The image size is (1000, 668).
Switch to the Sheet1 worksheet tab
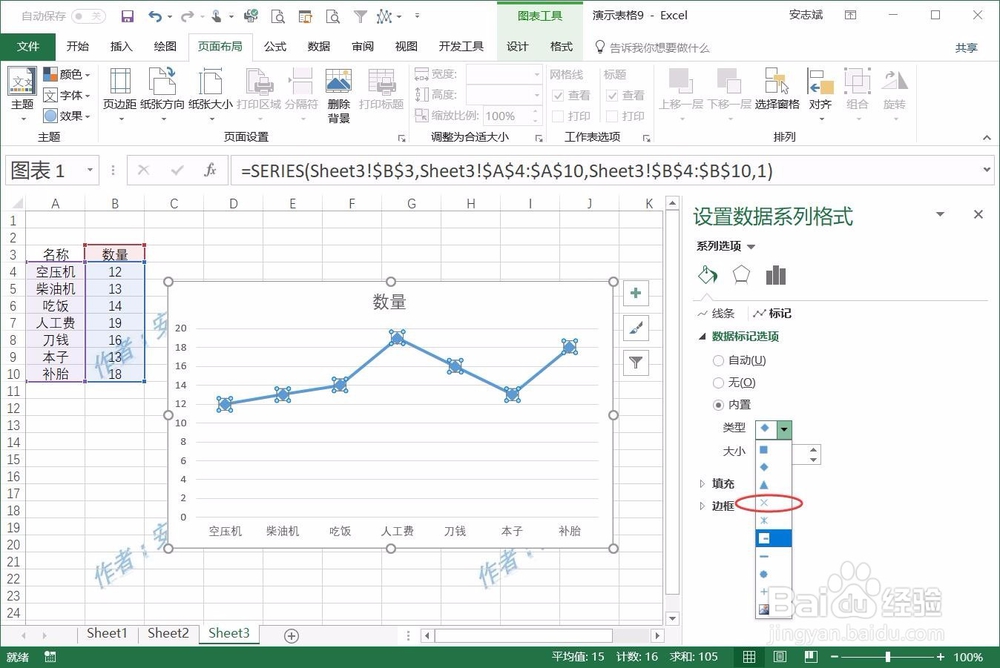point(106,633)
